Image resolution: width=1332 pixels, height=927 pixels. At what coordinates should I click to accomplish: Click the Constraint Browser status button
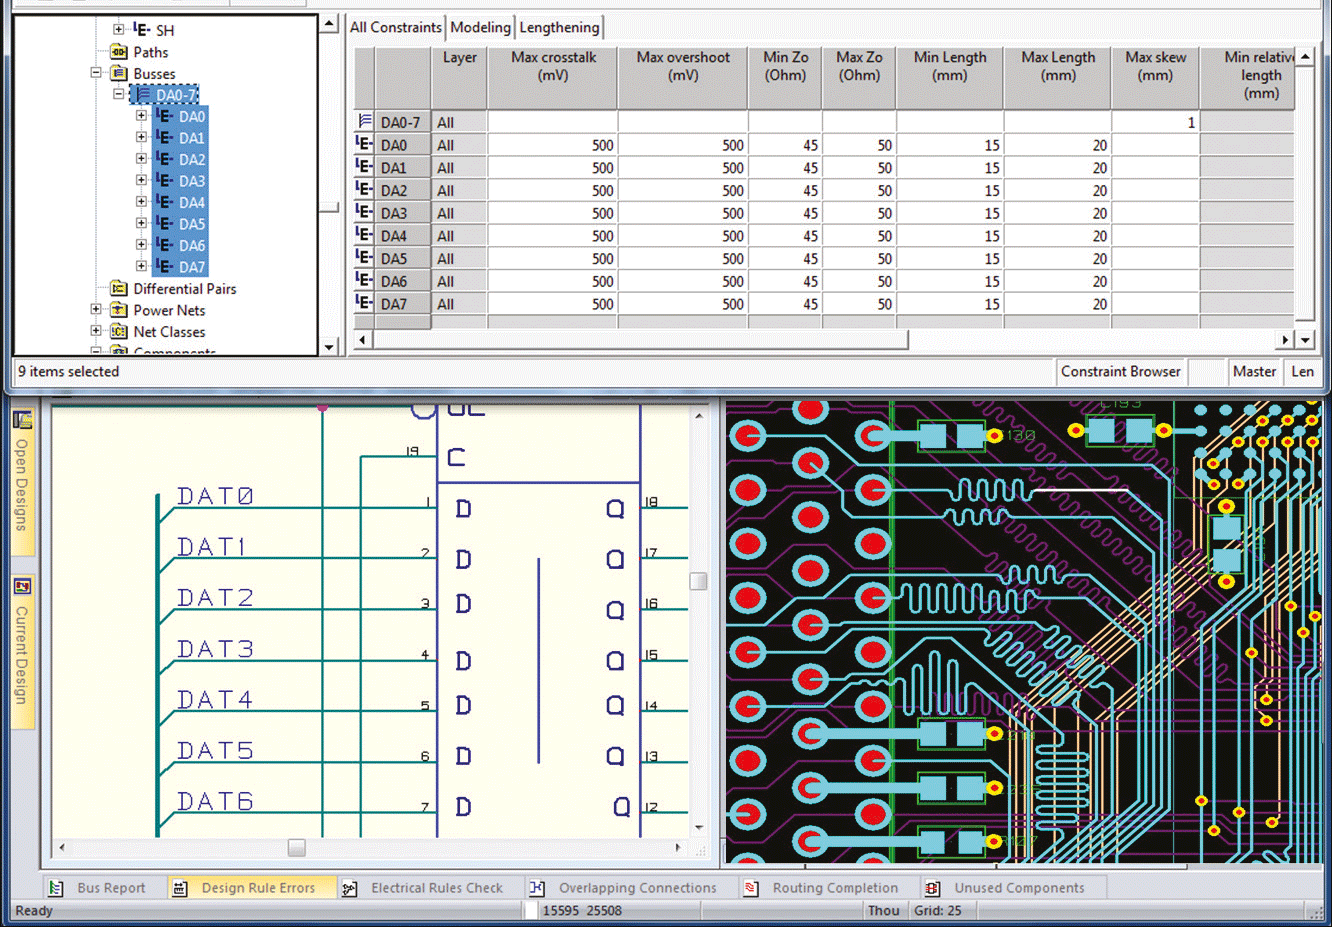coord(1120,371)
